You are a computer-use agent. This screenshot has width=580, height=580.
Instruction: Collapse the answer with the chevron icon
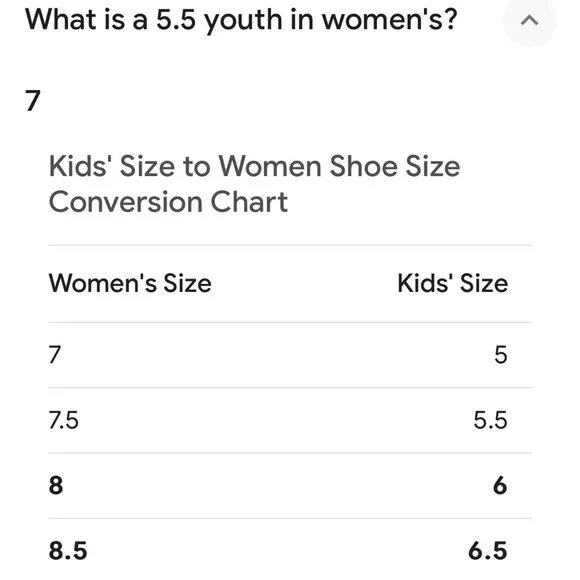(529, 20)
